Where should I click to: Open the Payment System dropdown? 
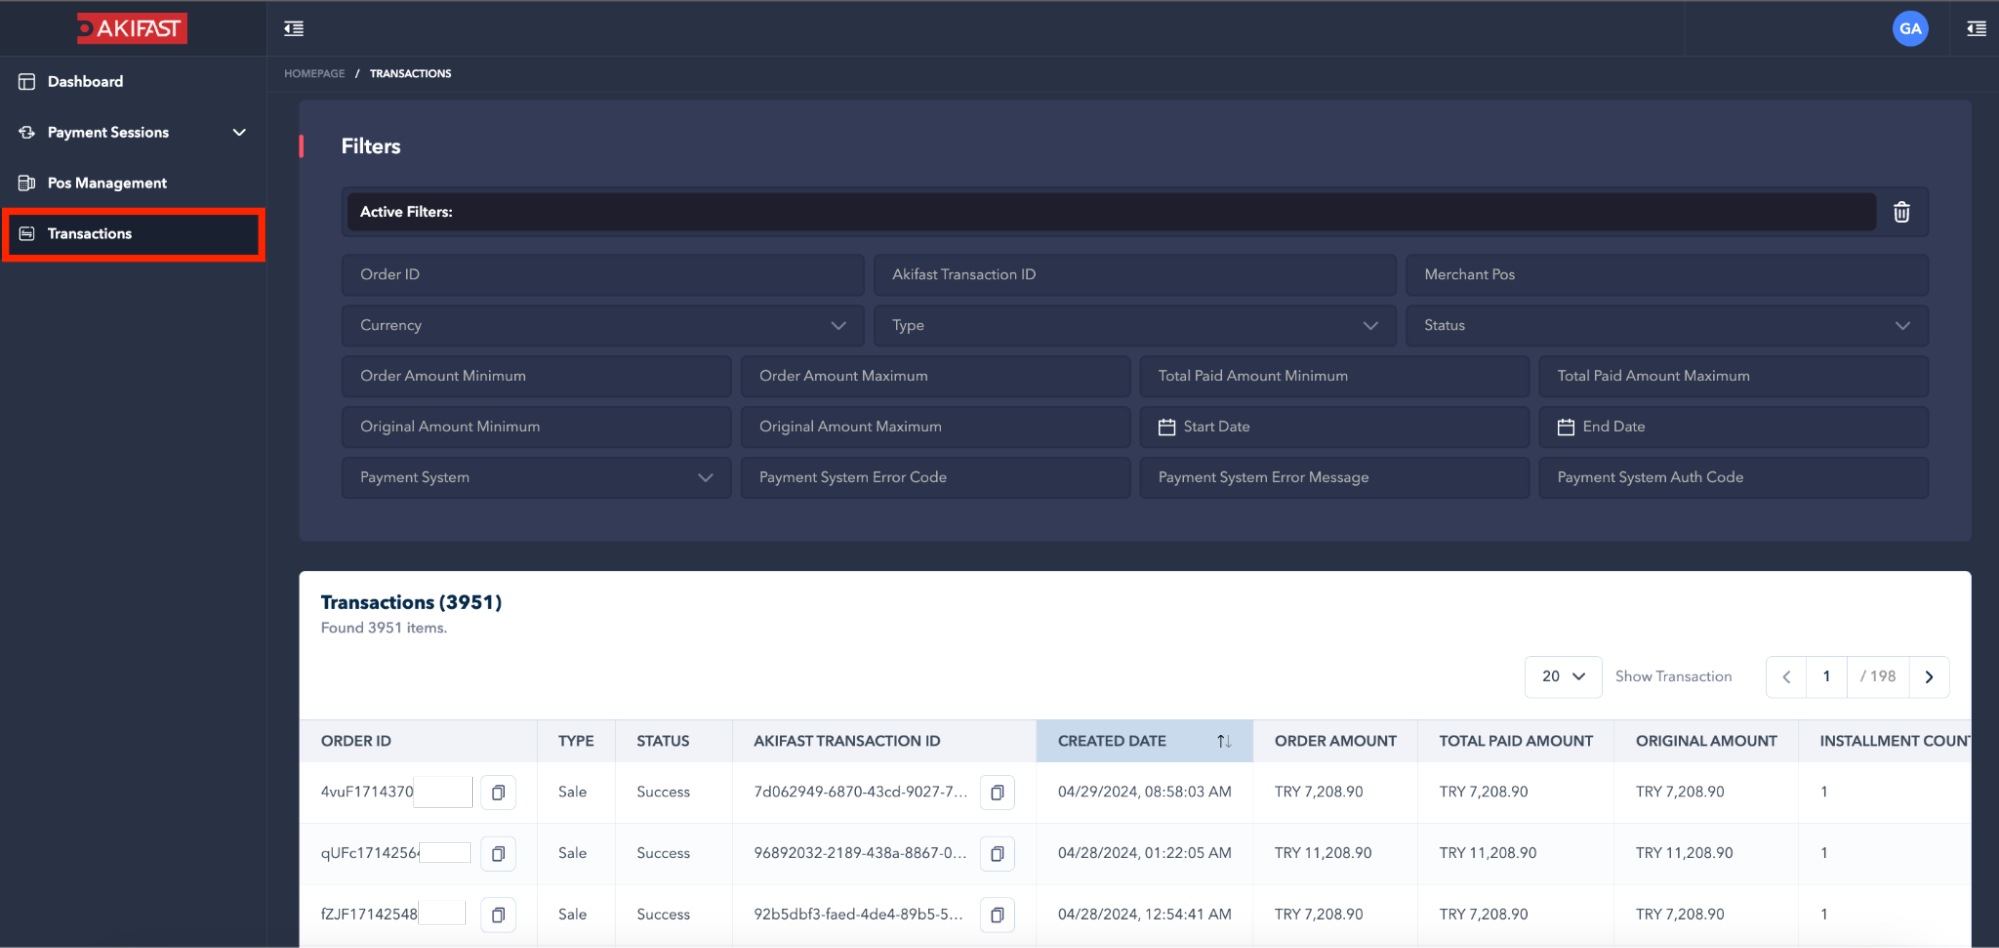[536, 477]
